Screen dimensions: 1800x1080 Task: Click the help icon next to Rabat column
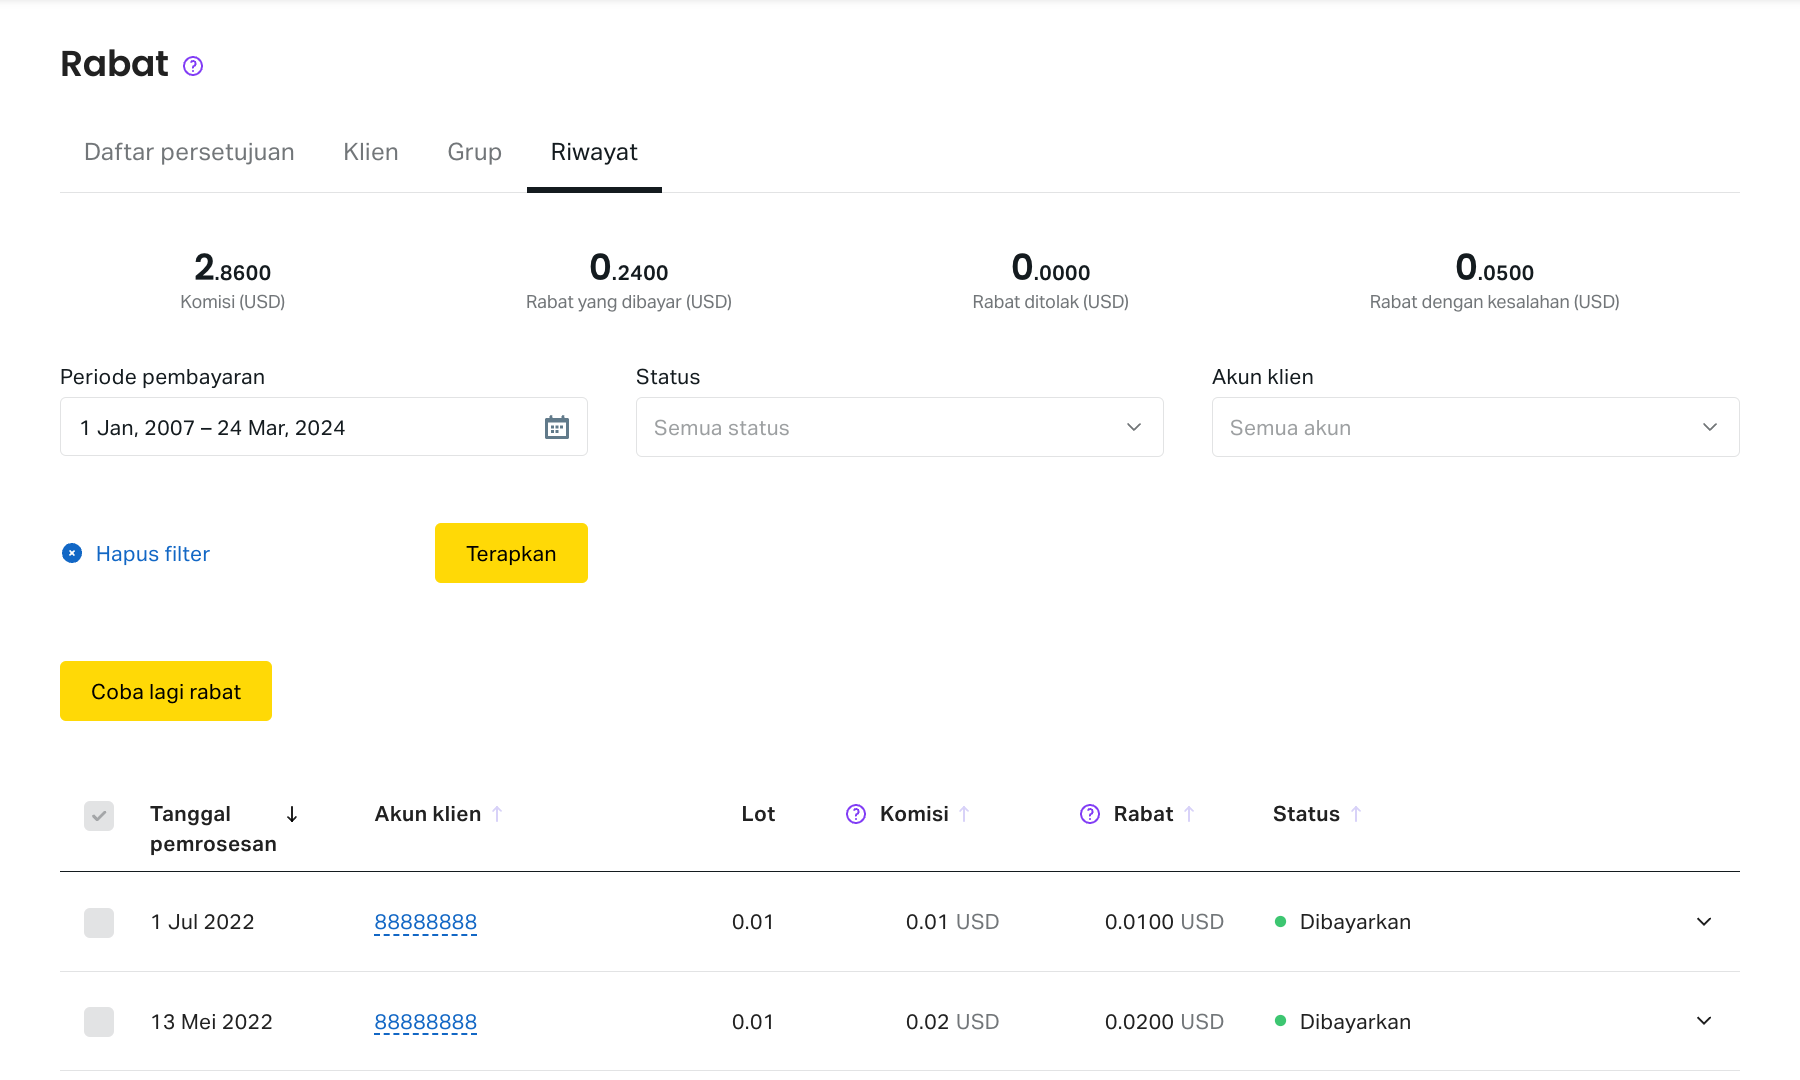(1090, 814)
